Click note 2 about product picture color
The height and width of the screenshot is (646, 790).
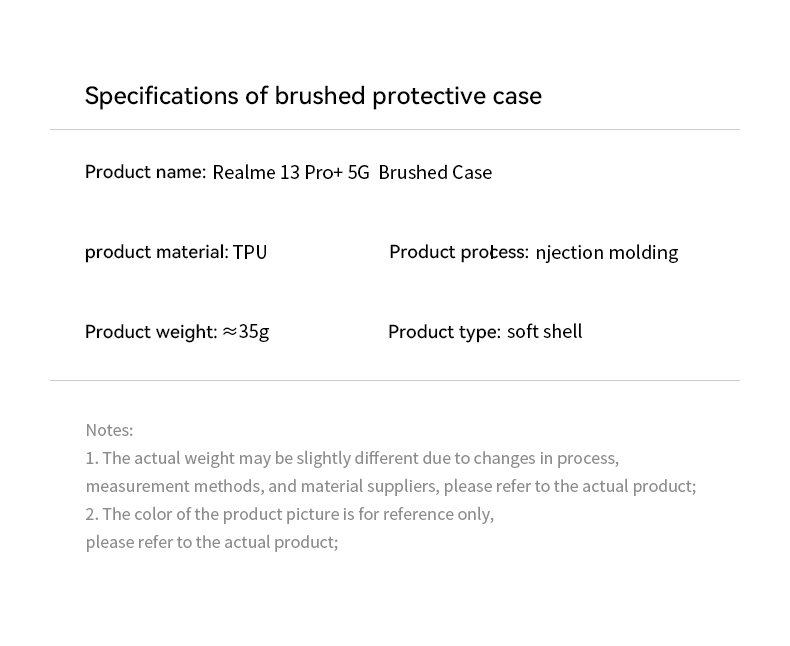pos(290,514)
